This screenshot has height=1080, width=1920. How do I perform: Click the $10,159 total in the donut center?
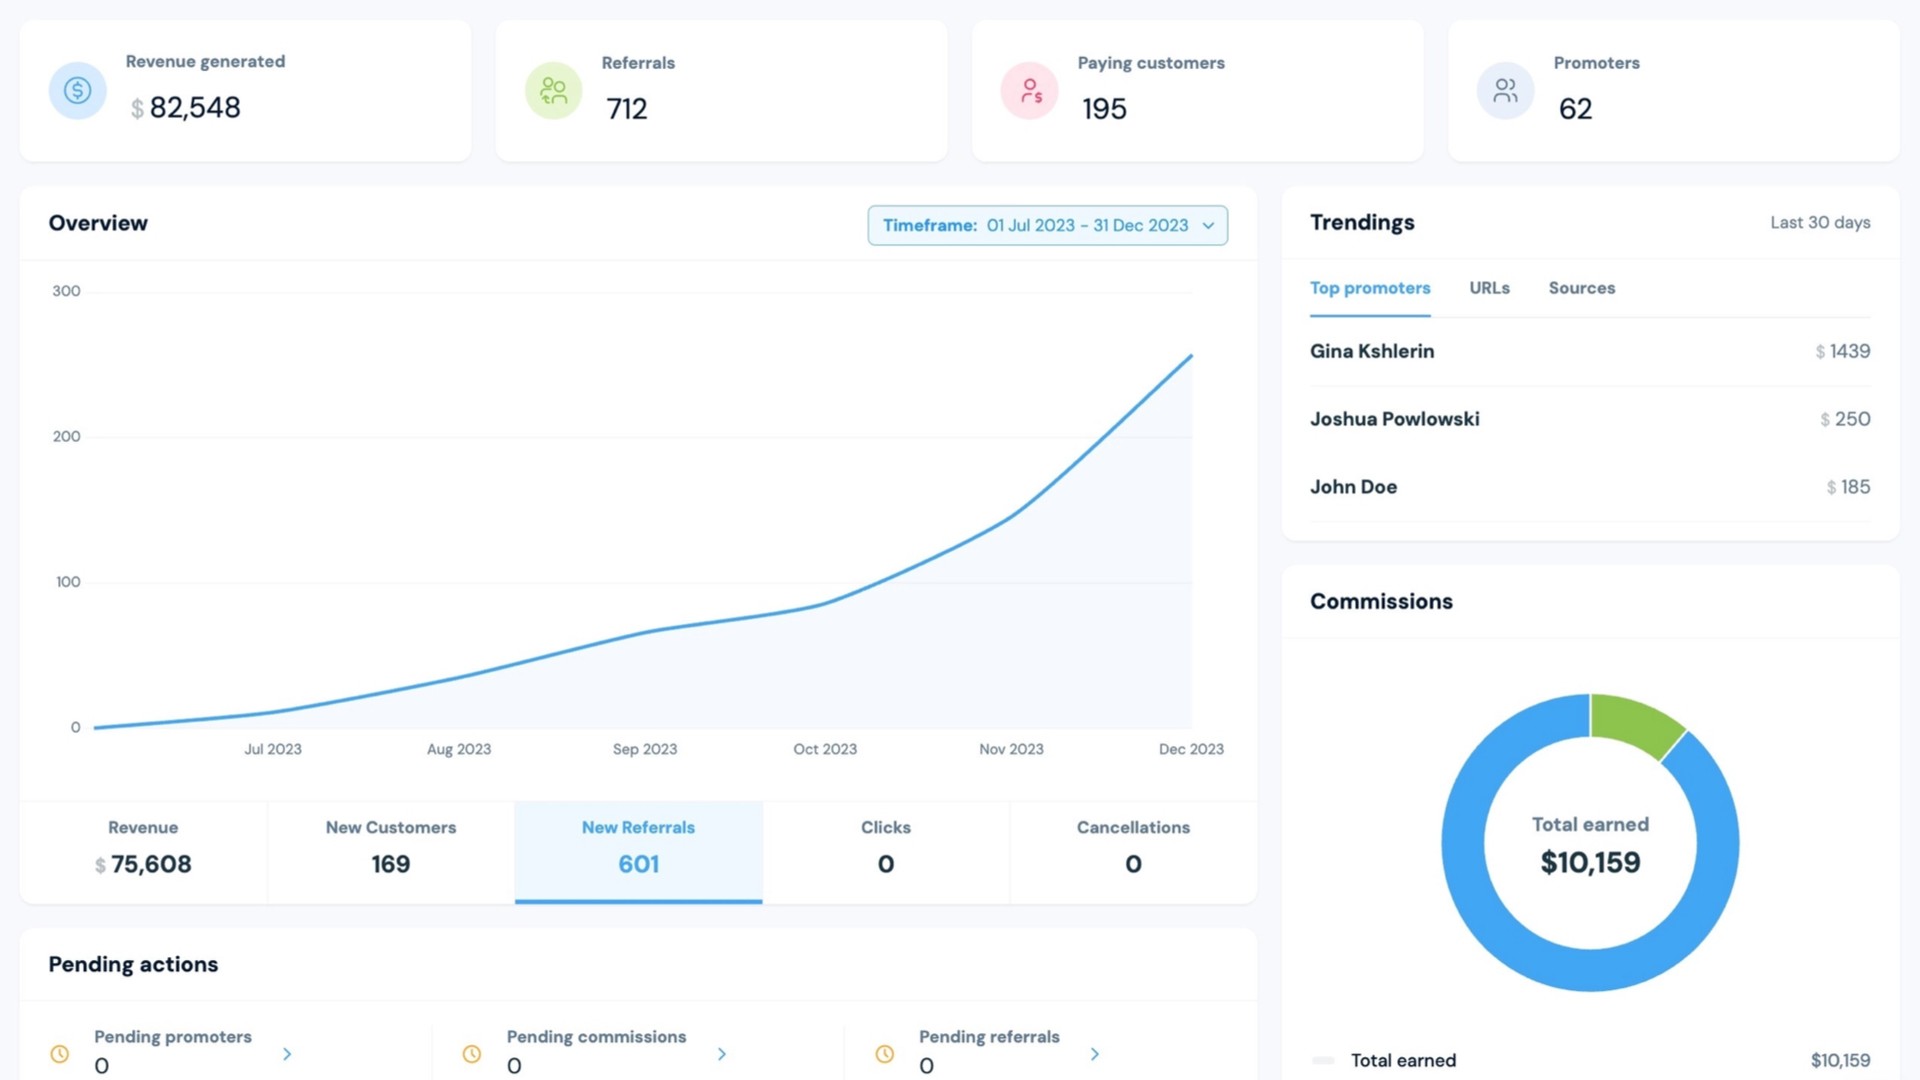1590,862
